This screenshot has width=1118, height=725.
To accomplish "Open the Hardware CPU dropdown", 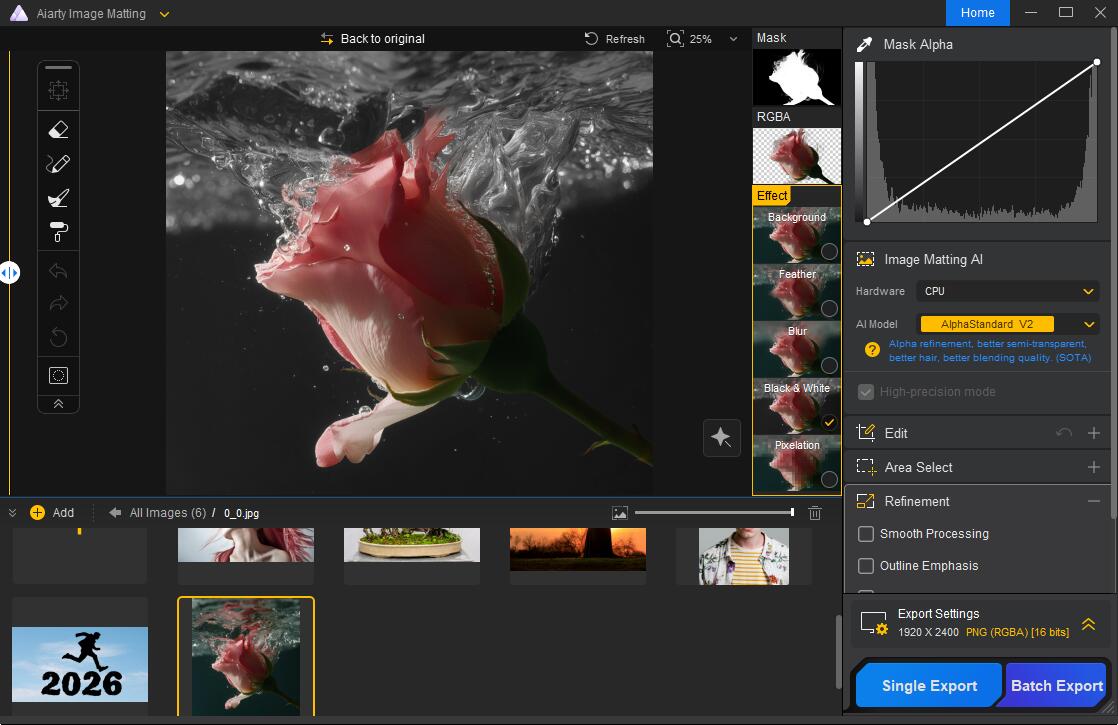I will point(1008,291).
